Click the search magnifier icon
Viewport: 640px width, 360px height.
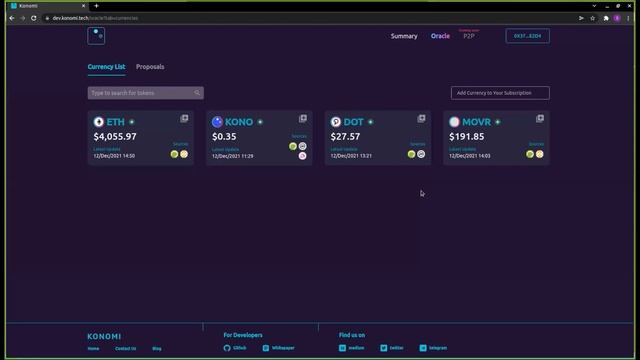tap(197, 93)
